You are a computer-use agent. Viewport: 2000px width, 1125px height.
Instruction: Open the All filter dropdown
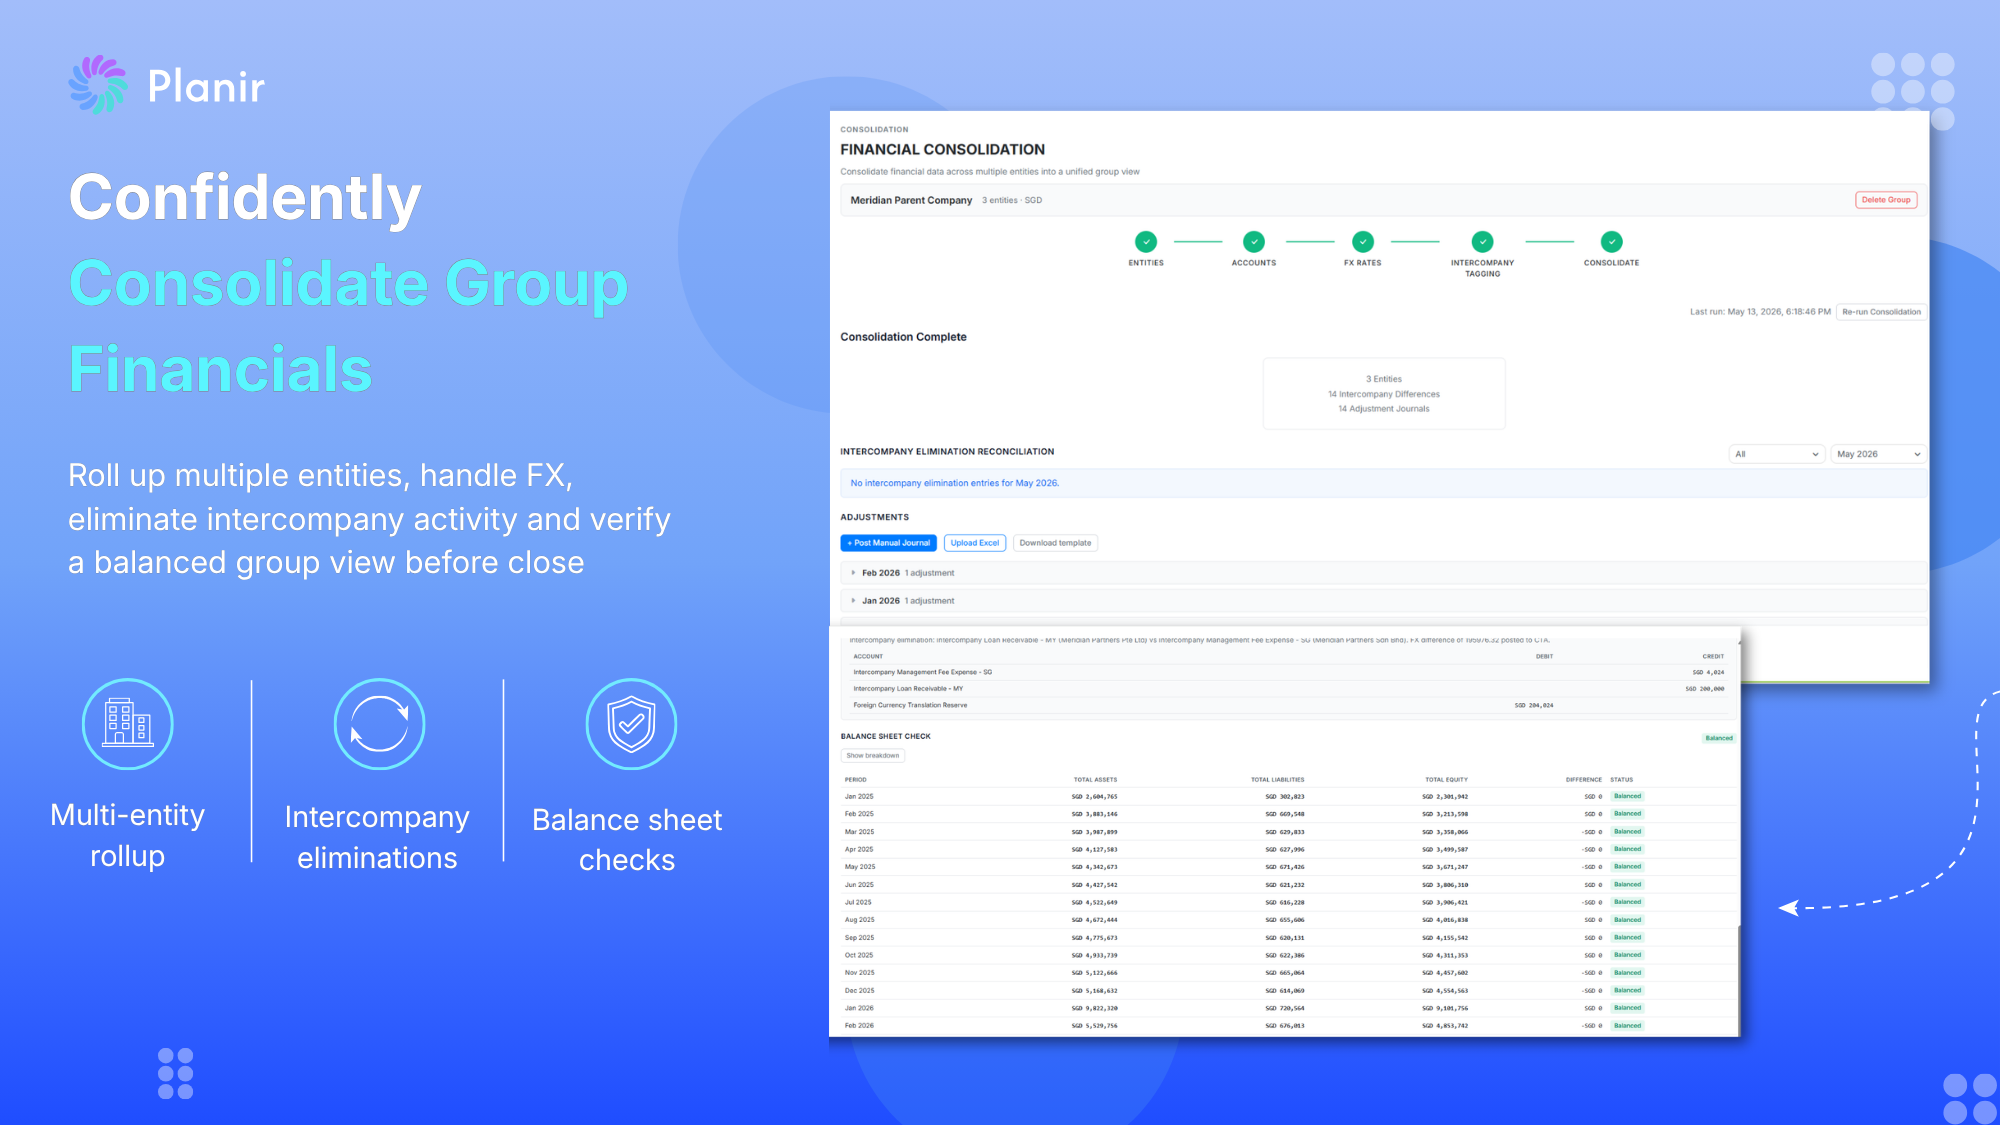tap(1777, 454)
